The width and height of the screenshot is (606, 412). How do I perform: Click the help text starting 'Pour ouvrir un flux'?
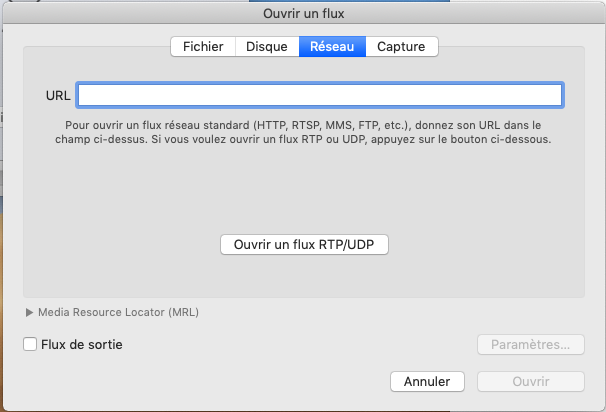tap(303, 132)
